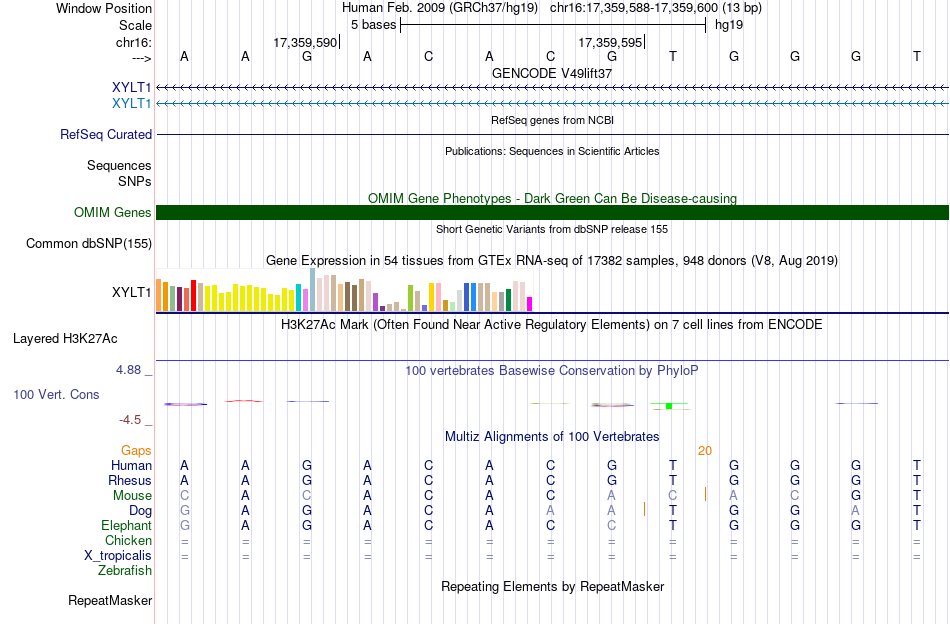
Task: Click the RepeatMasker track label
Action: coord(110,600)
